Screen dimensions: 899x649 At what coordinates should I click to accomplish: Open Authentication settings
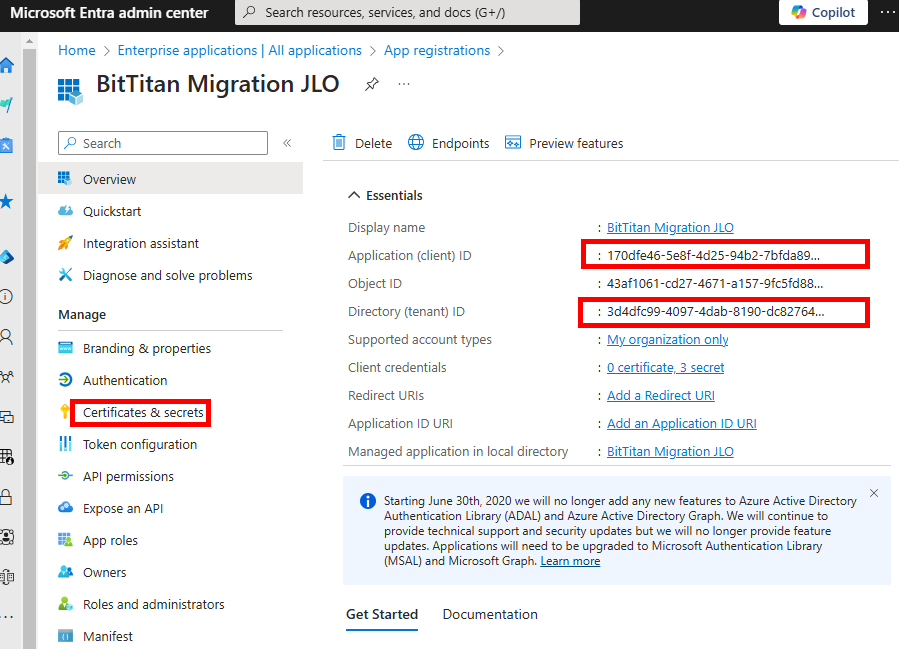coord(125,380)
